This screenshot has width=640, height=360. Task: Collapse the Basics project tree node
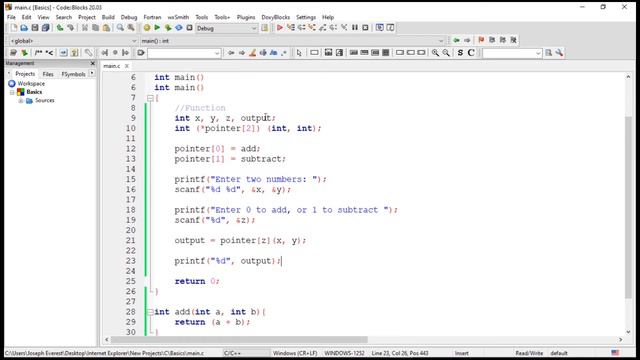[x=12, y=92]
